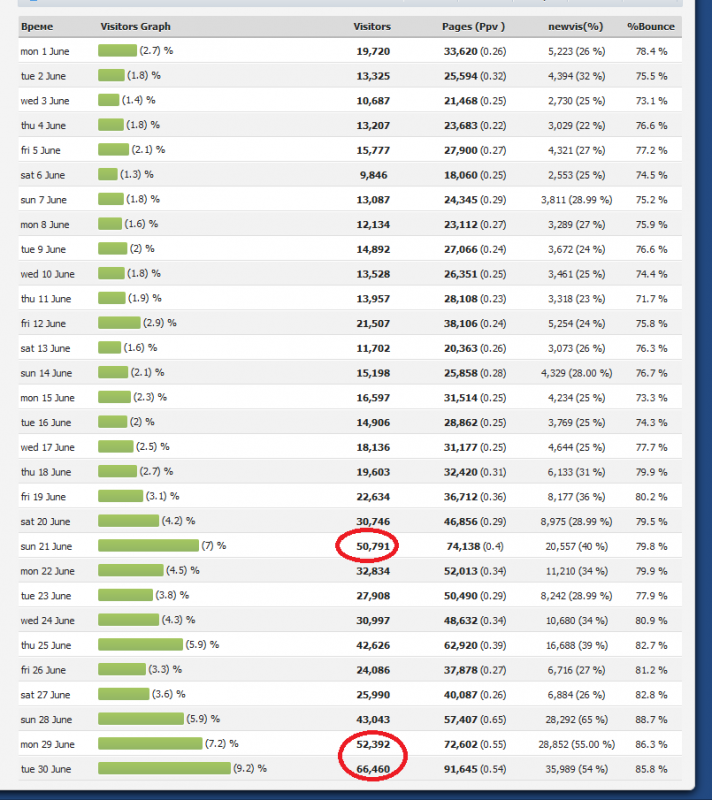Sort table by %Bounce header
The image size is (712, 800).
[650, 26]
